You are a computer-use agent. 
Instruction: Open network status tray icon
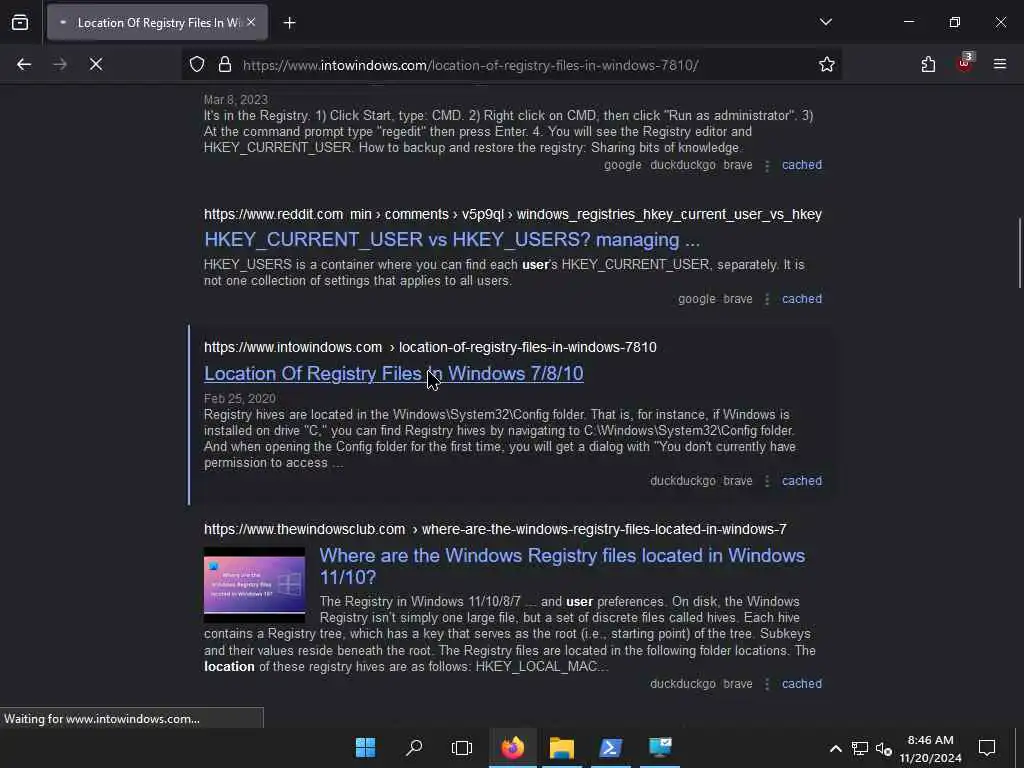[x=859, y=748]
